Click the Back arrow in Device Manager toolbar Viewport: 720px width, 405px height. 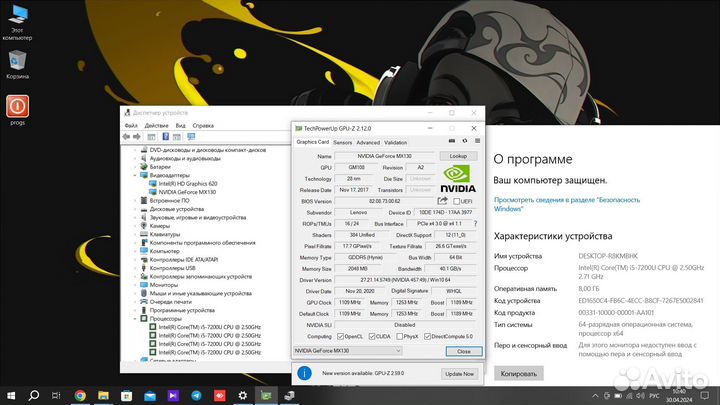pos(126,137)
